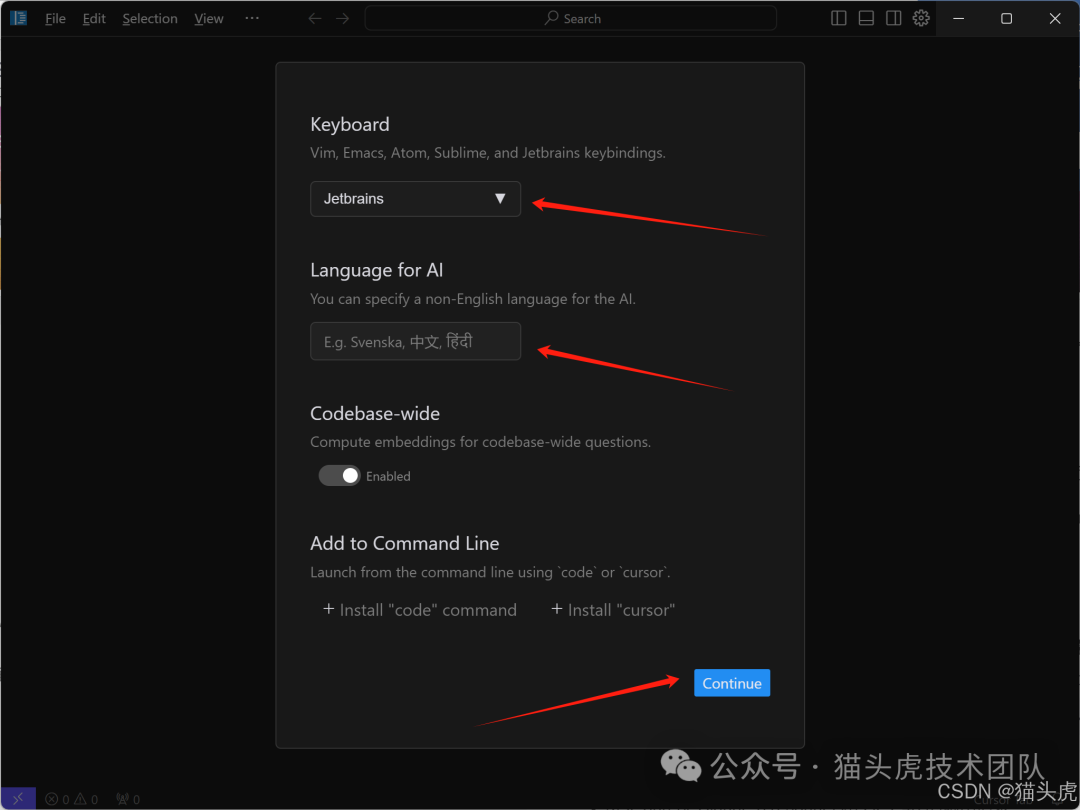Image resolution: width=1080 pixels, height=810 pixels.
Task: Toggle the primary sidebar layout icon
Action: 838,19
